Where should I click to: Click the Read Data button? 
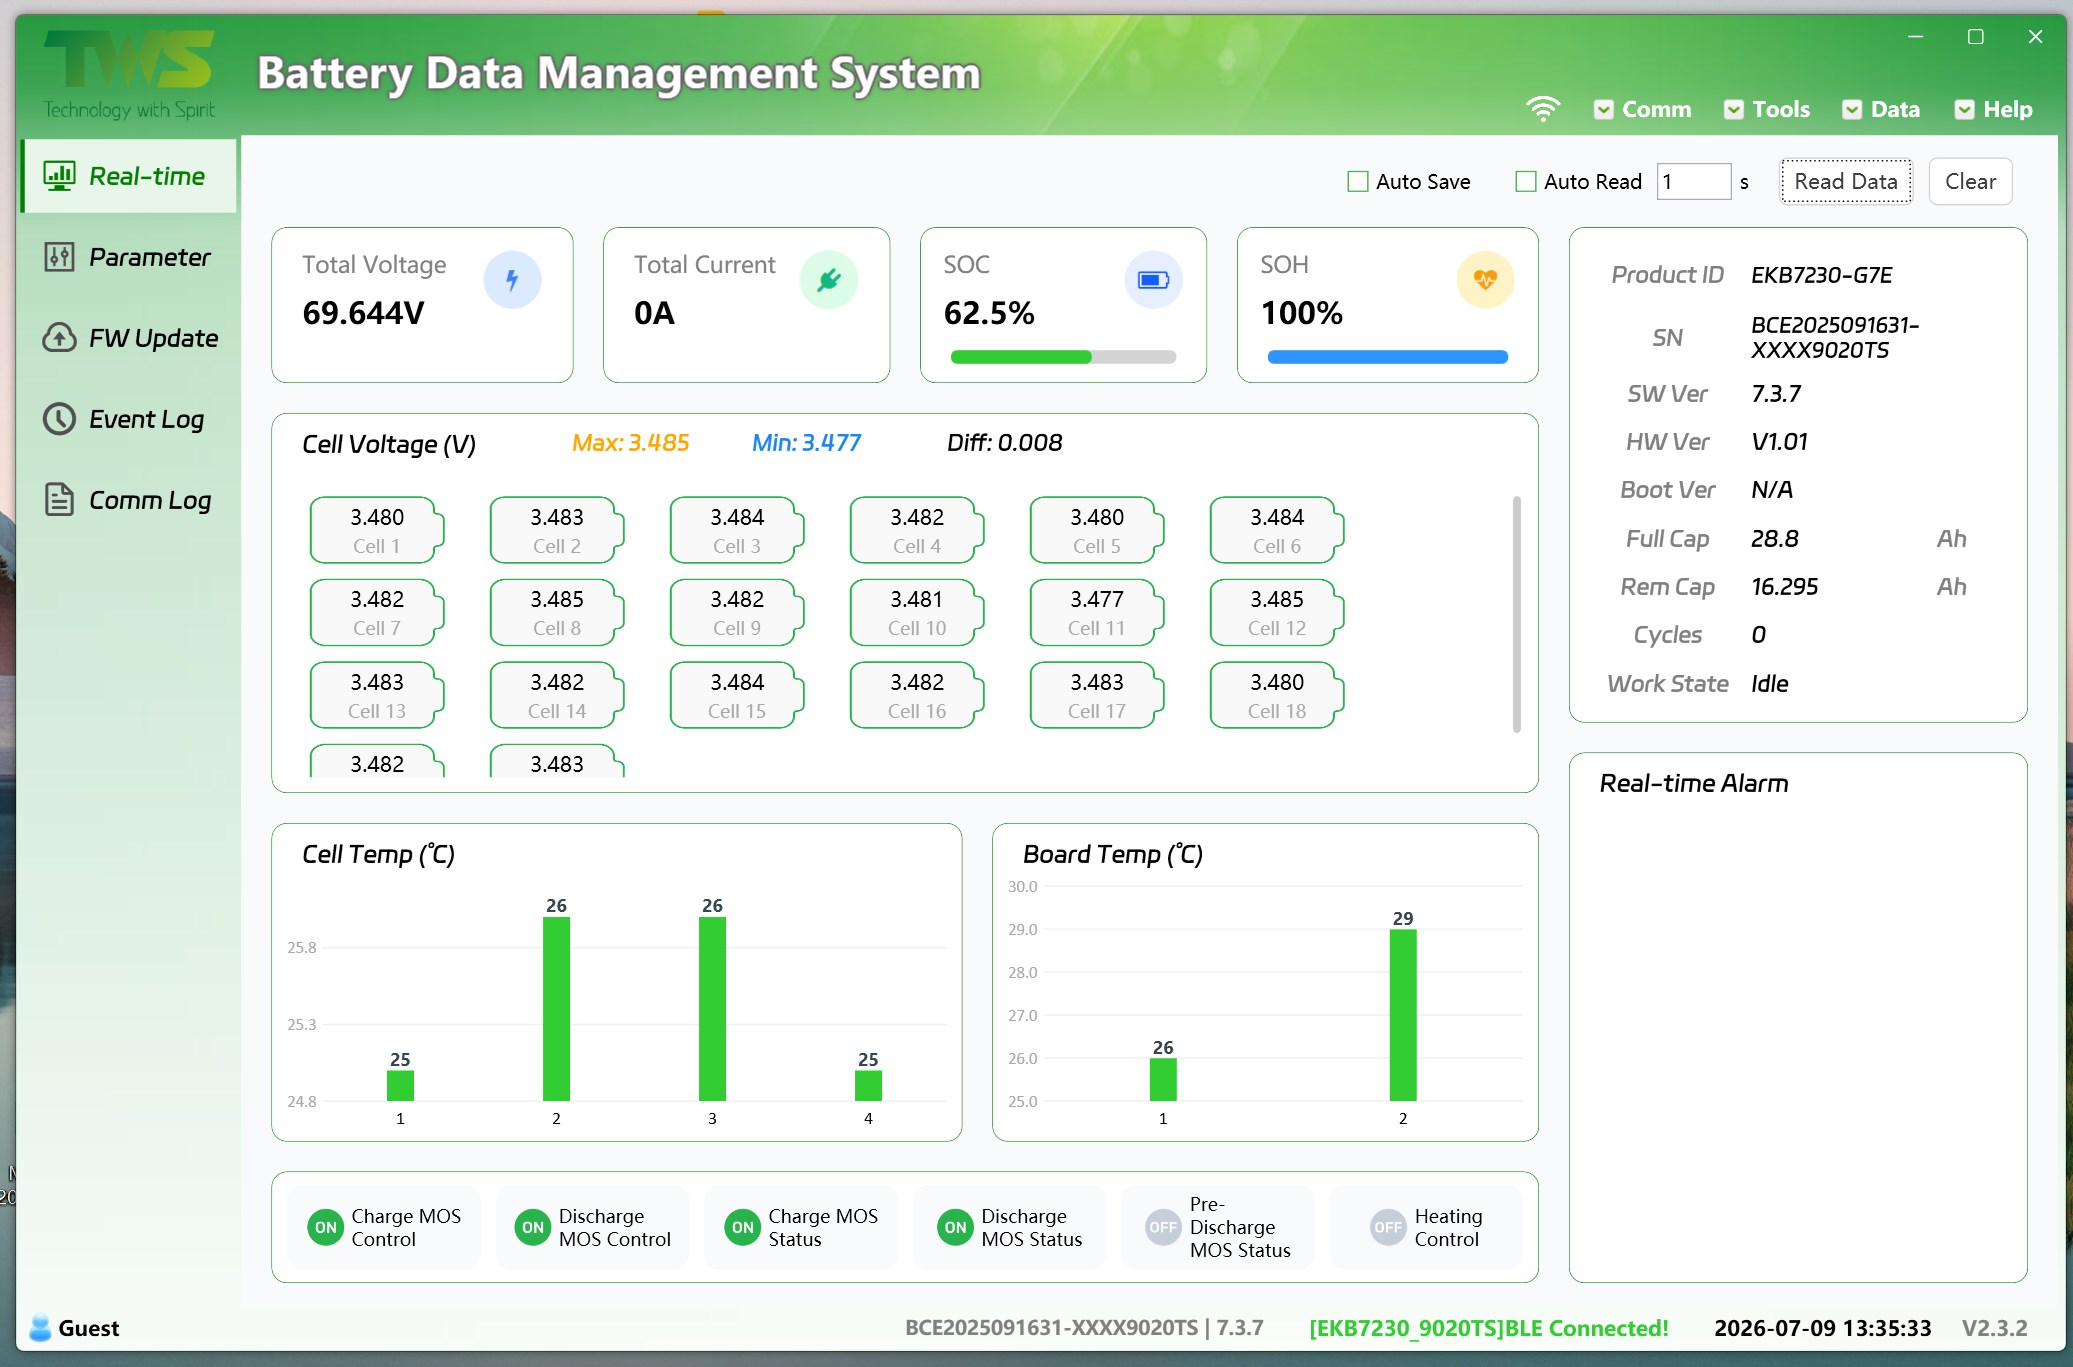coord(1846,182)
